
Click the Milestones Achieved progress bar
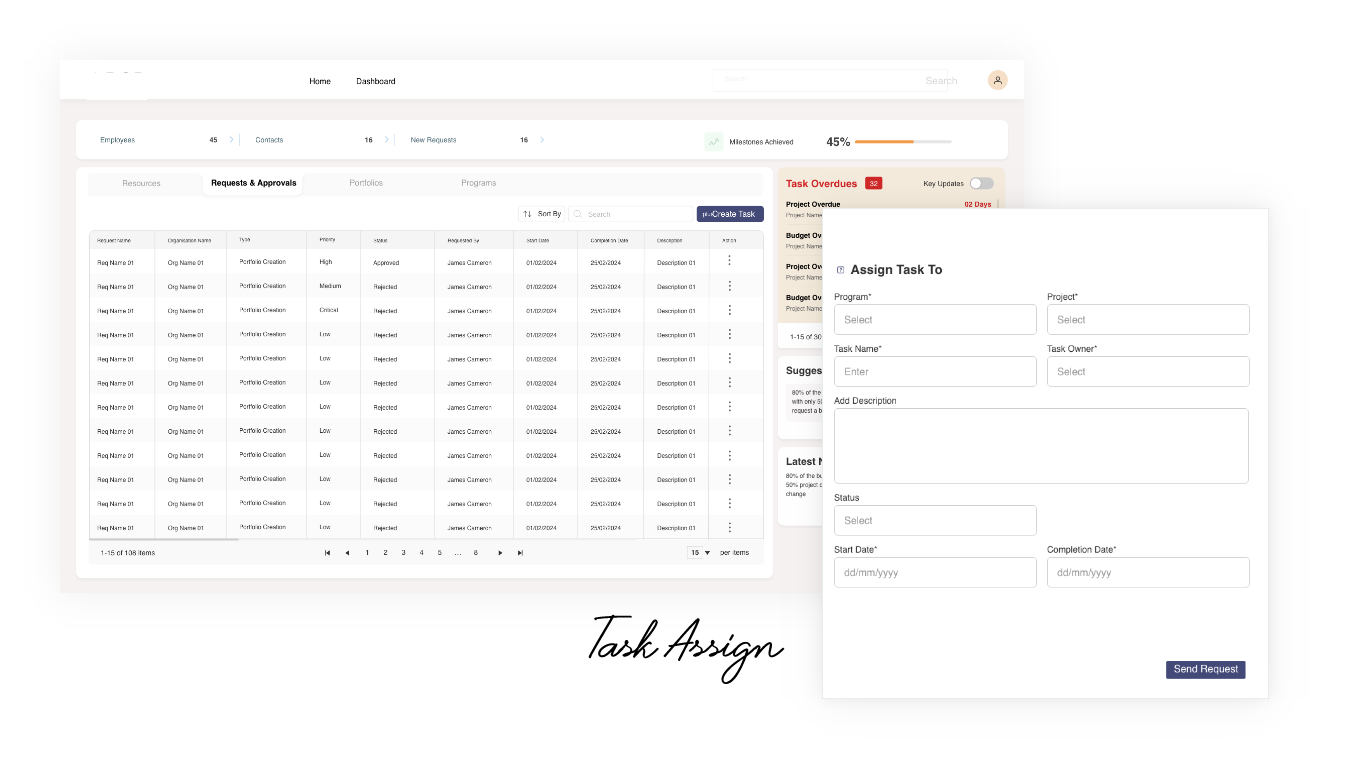click(x=902, y=142)
